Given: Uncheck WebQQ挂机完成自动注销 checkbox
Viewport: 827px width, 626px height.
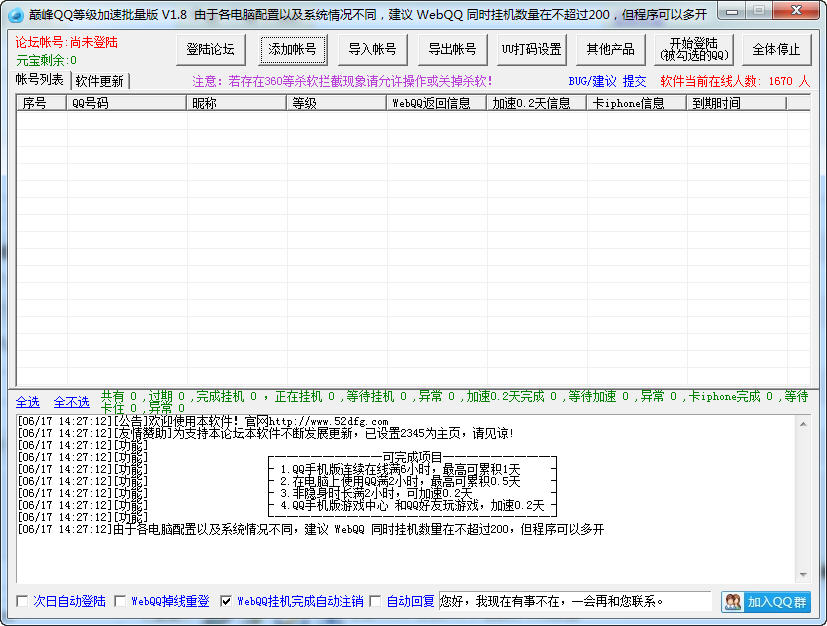Looking at the screenshot, I should click(x=226, y=601).
